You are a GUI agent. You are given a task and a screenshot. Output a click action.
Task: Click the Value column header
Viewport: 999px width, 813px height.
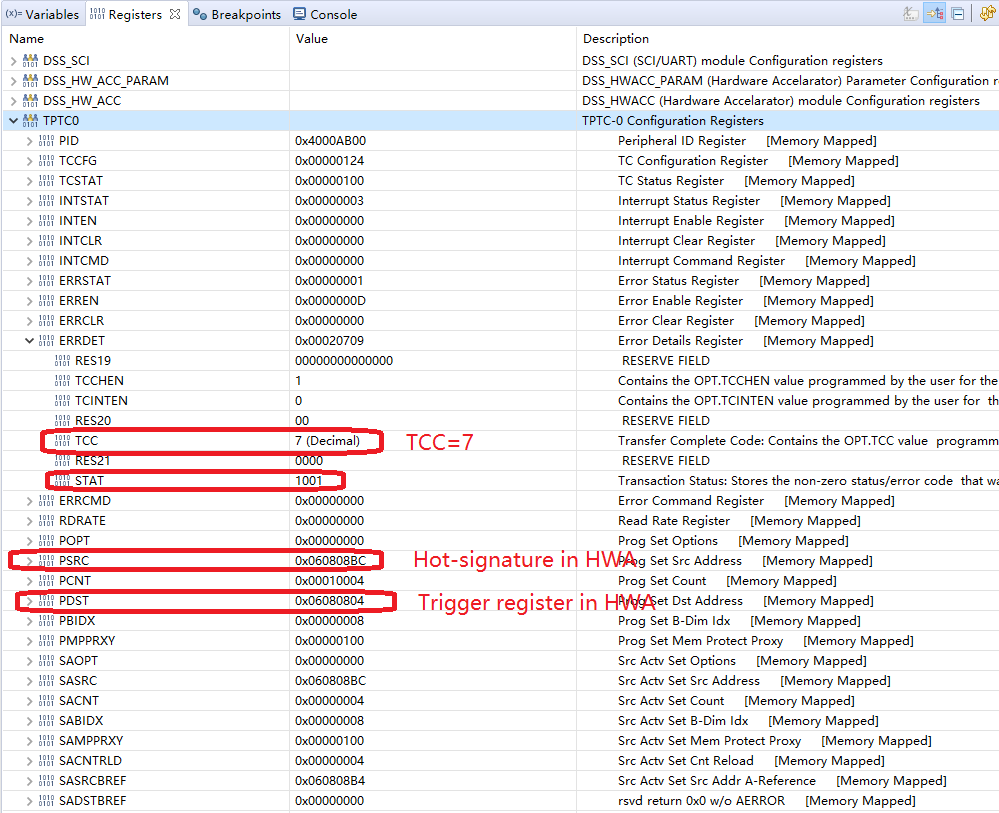pos(311,38)
